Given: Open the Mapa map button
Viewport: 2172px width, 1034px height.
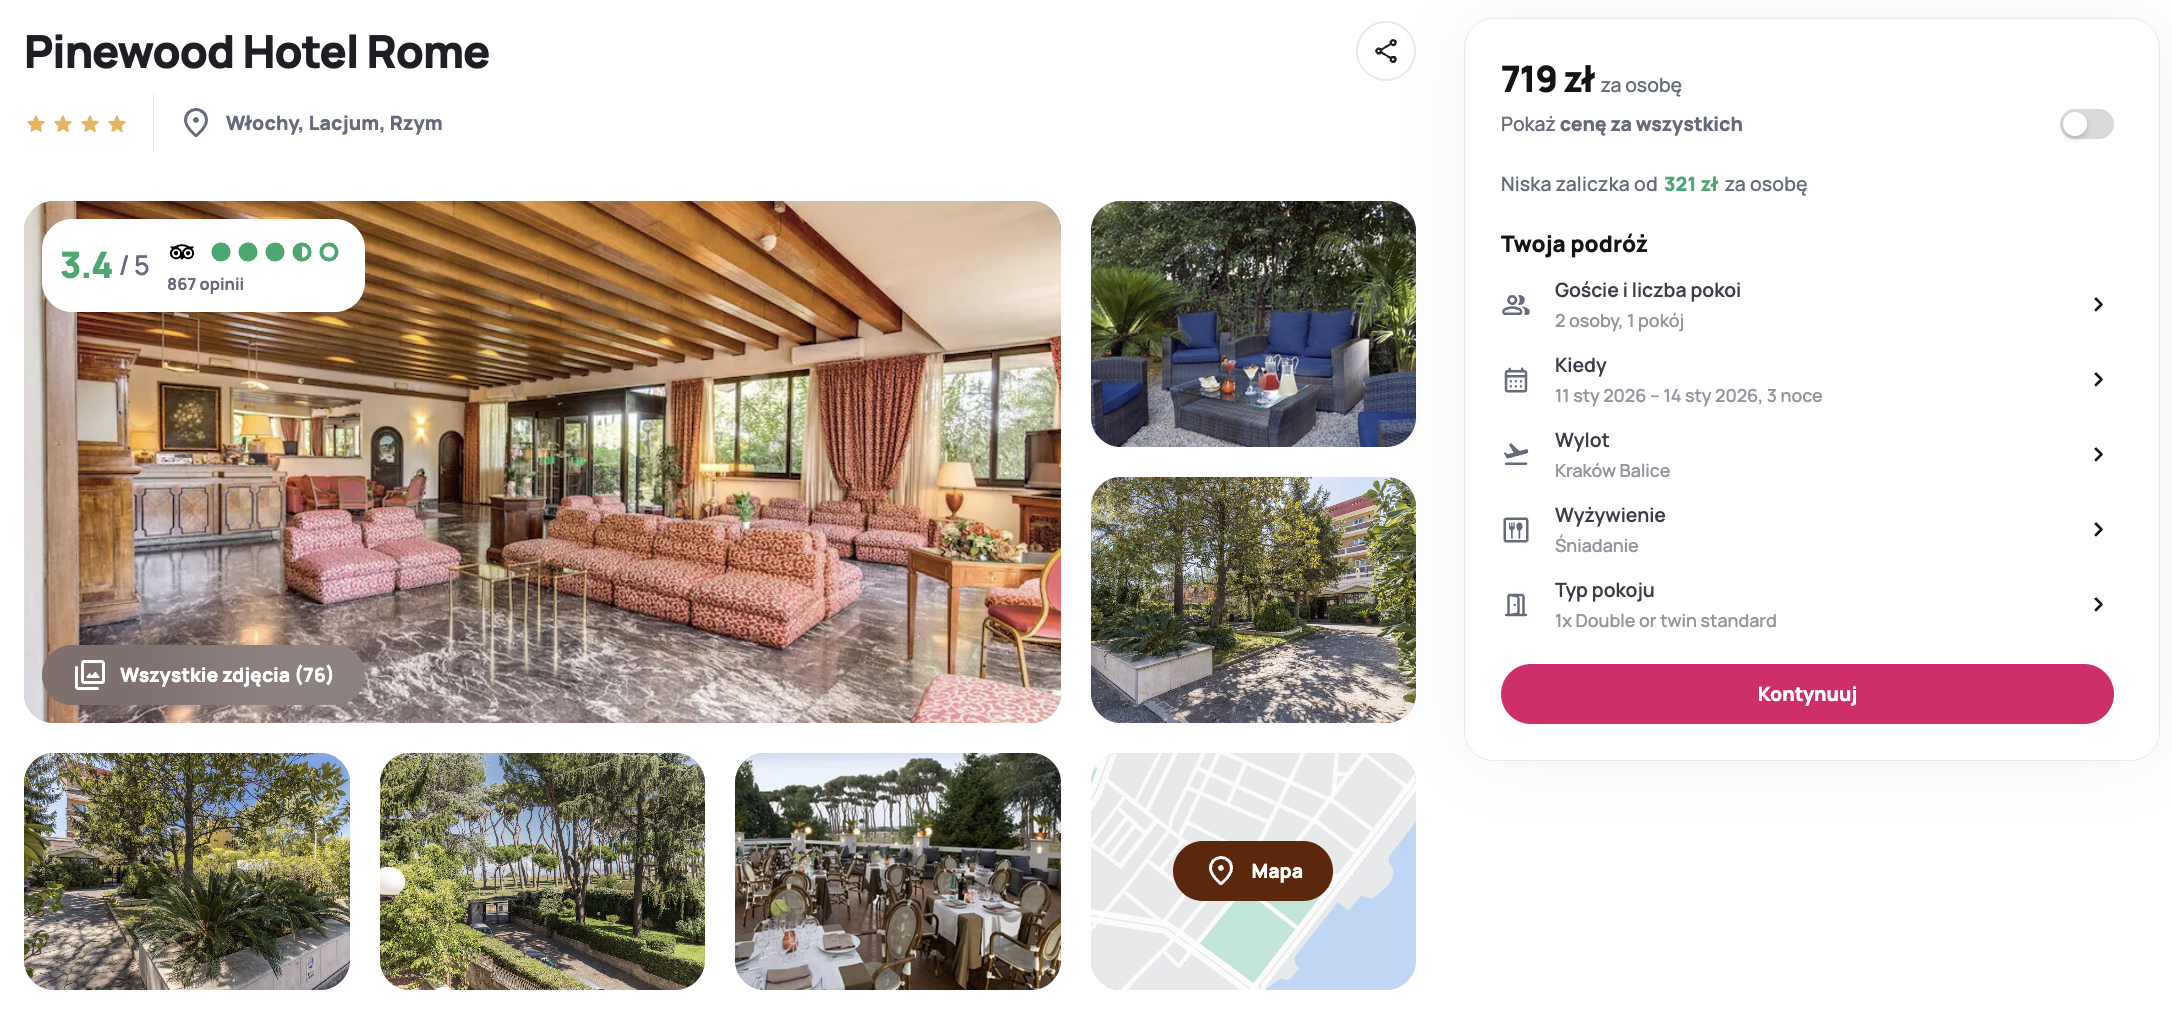Looking at the screenshot, I should coord(1253,871).
